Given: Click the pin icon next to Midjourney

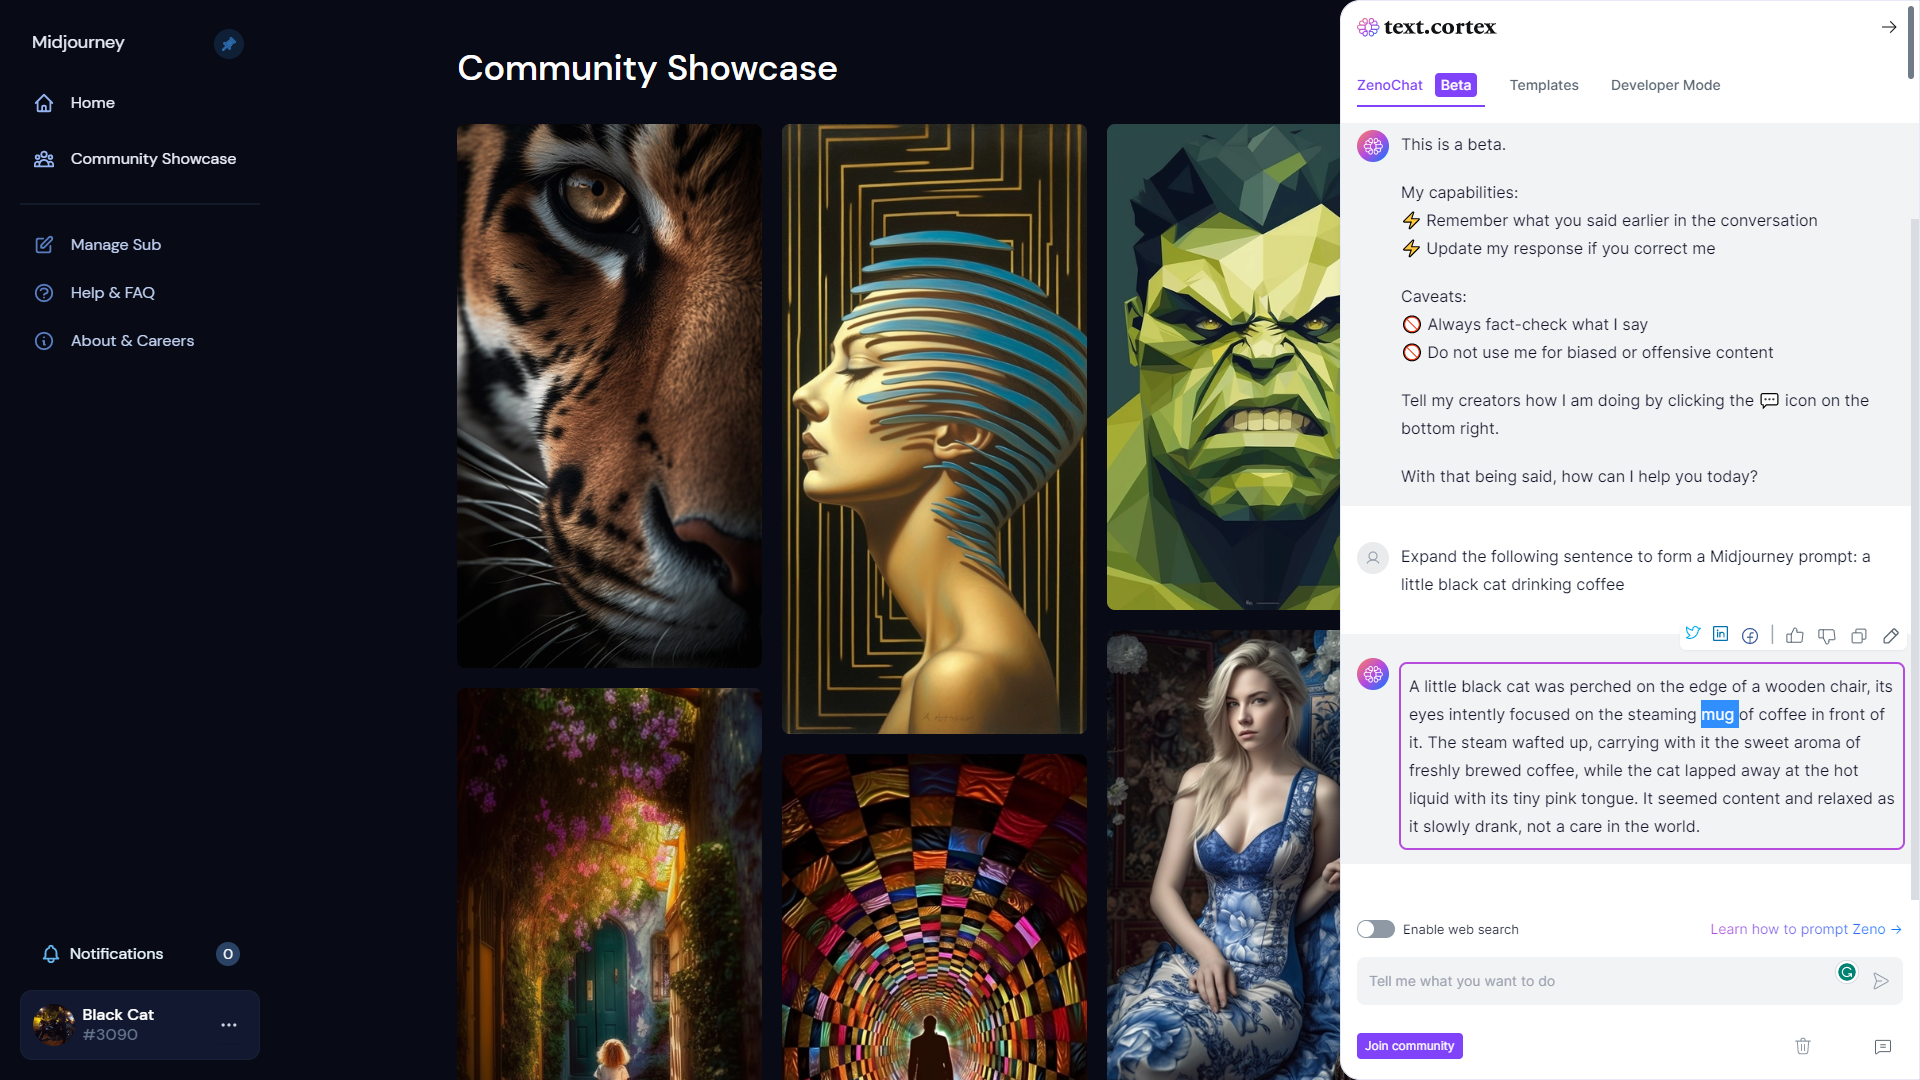Looking at the screenshot, I should point(229,44).
